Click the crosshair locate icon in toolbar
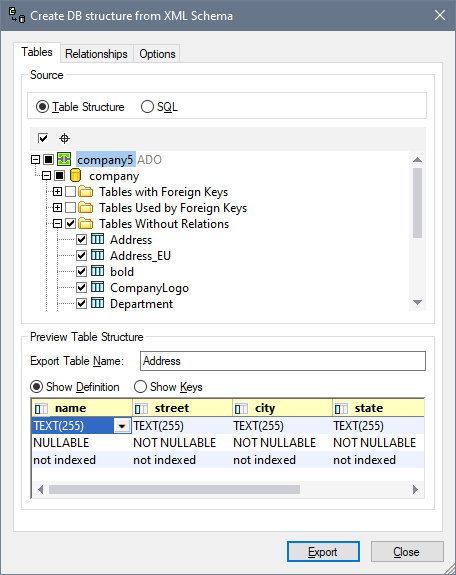Screen dimensions: 456x575 coord(65,139)
